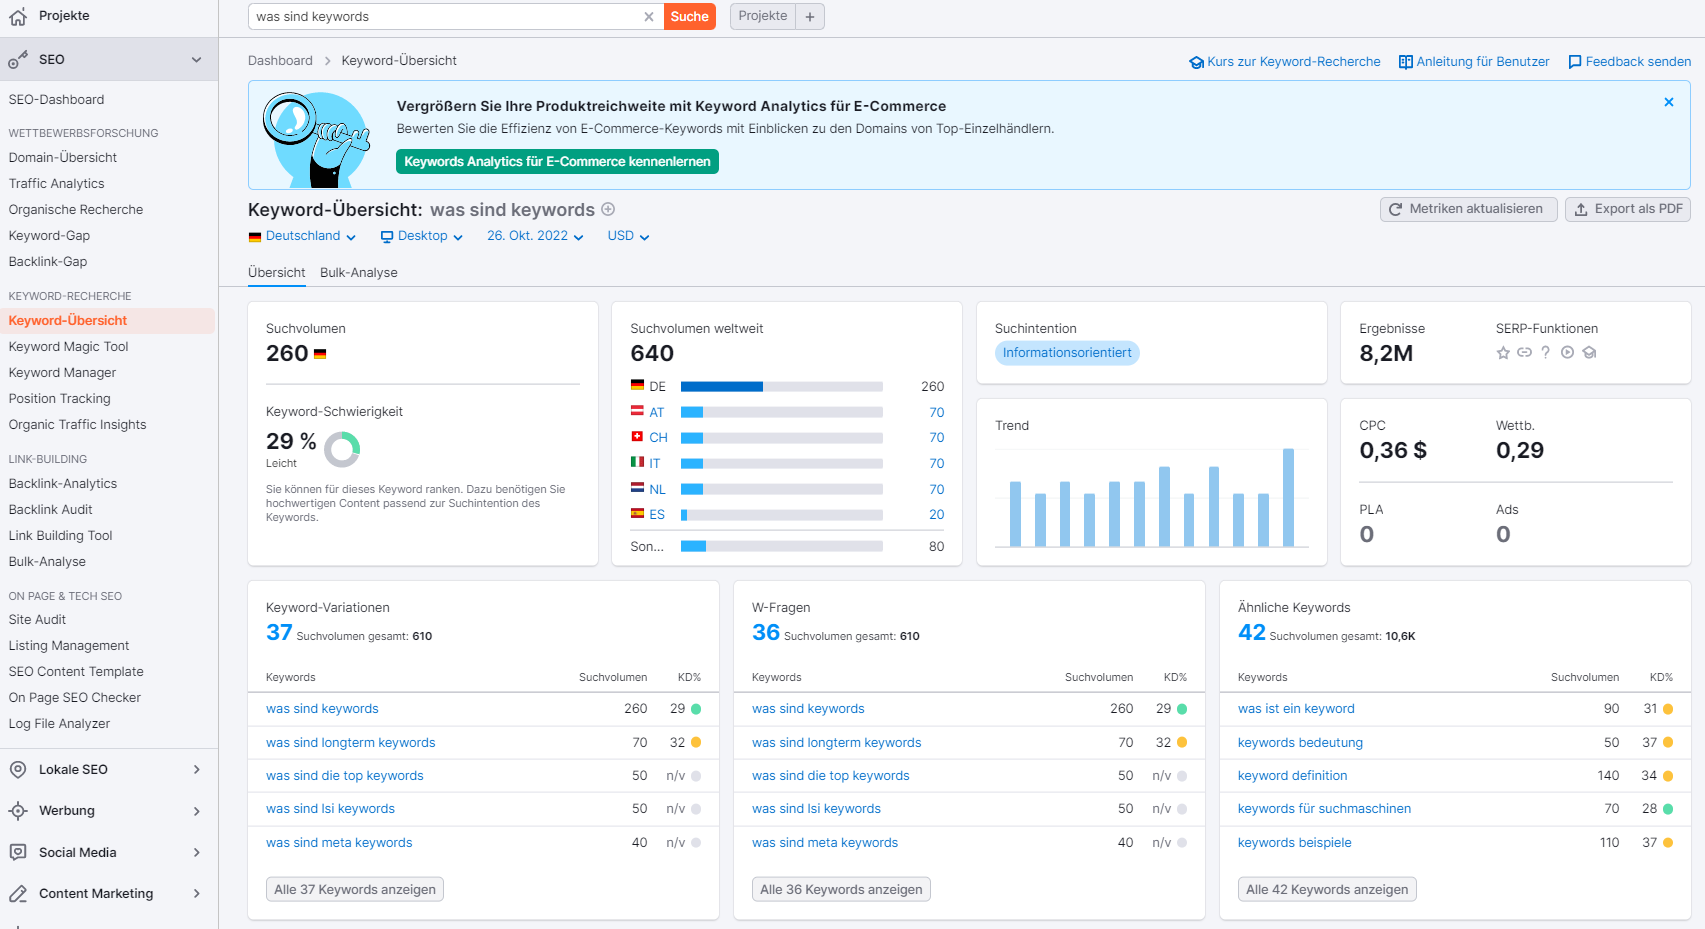Click Alle 37 Keywords anzeigen button
1705x929 pixels.
355,890
